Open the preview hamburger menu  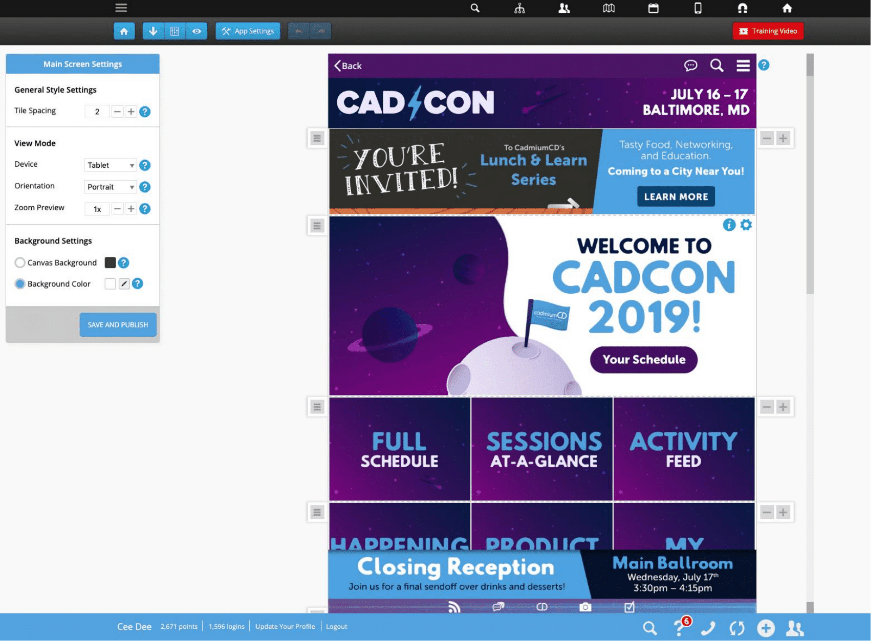point(744,66)
